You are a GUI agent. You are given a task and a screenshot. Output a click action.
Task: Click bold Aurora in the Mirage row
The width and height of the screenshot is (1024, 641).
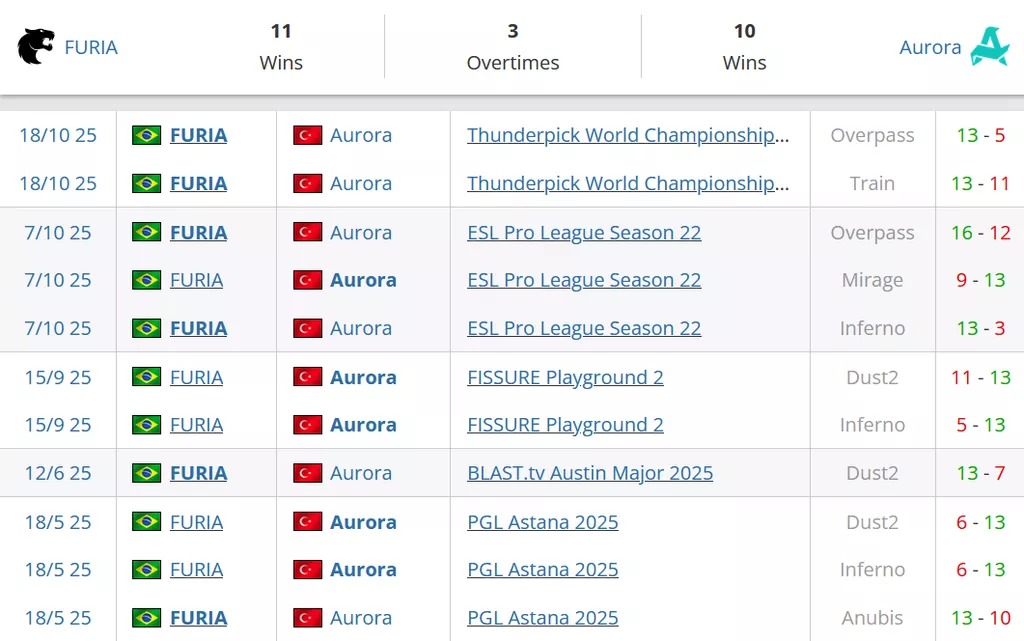point(363,280)
